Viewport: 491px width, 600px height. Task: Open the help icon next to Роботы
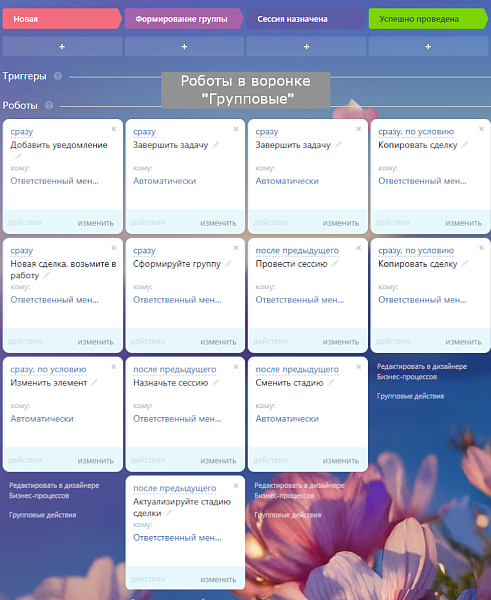pos(49,105)
